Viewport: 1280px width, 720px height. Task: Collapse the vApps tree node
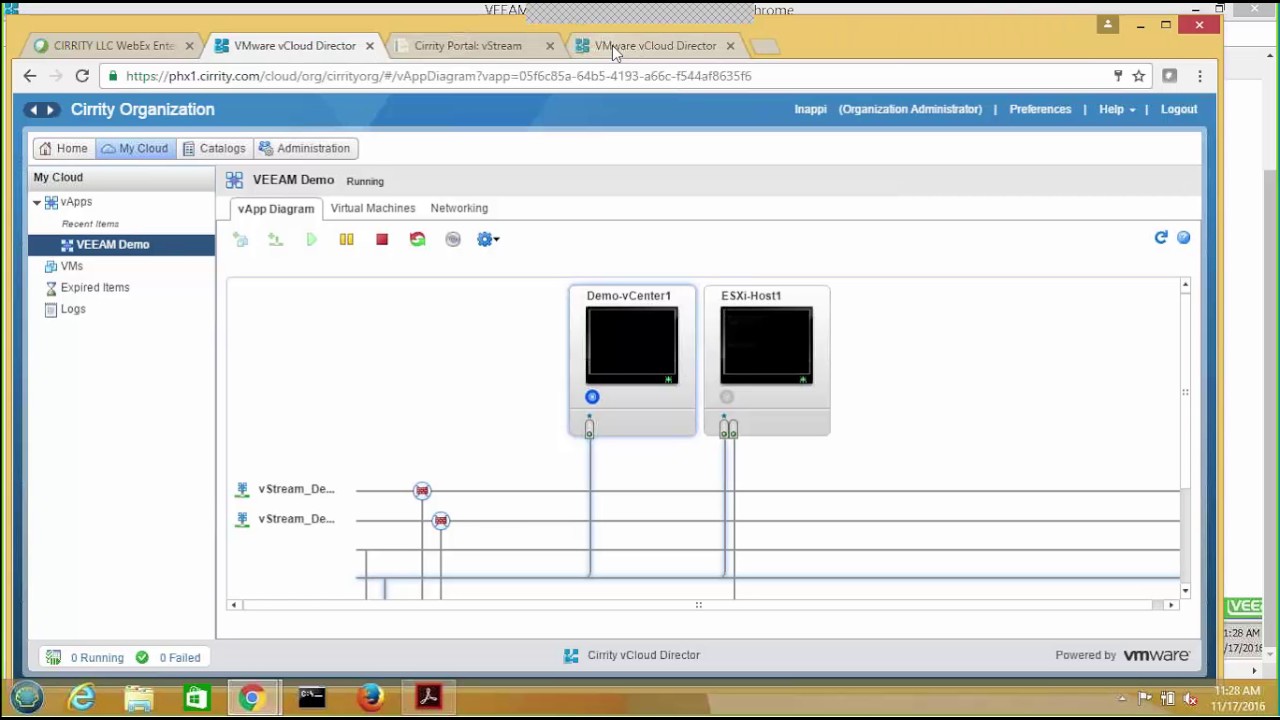coord(37,202)
